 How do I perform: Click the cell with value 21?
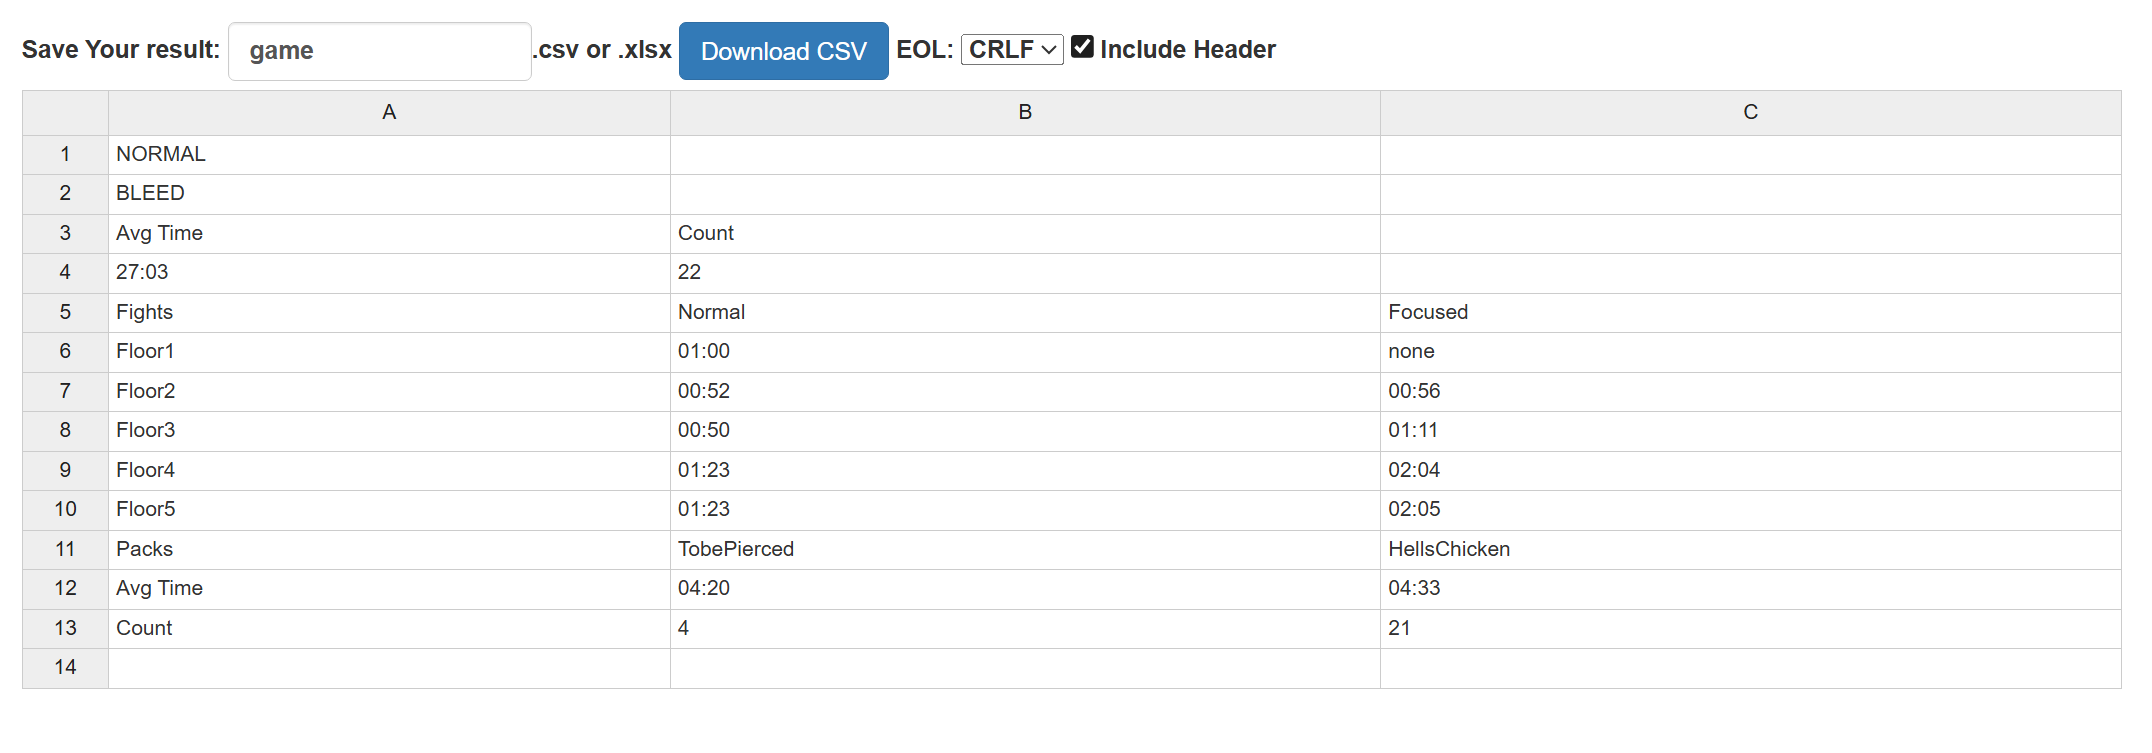tap(1750, 629)
